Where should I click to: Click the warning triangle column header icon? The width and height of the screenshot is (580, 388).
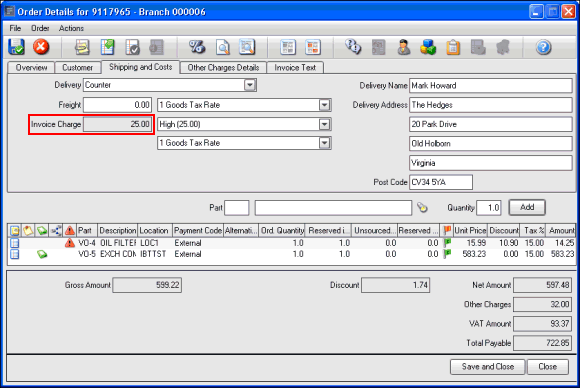(x=70, y=231)
